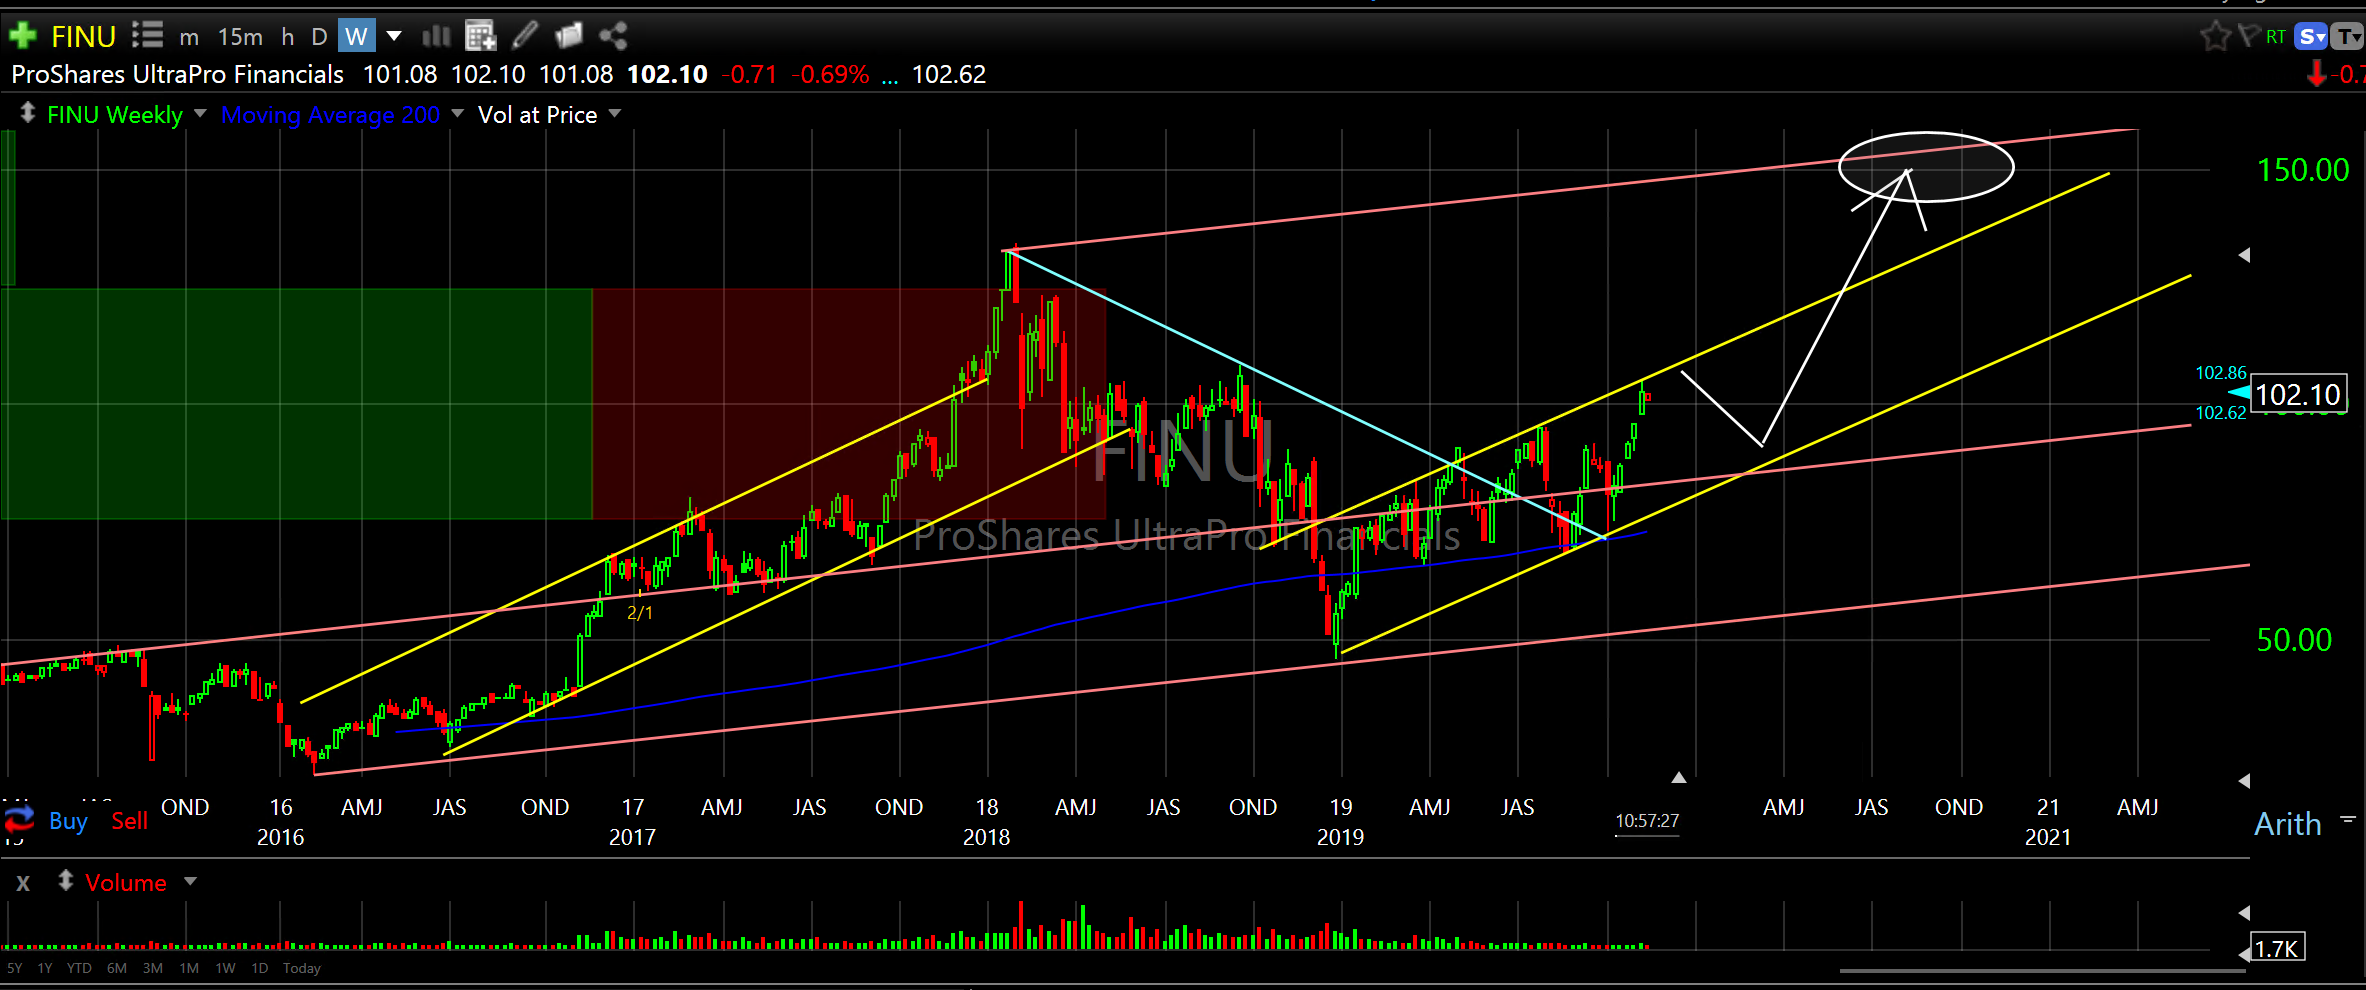2366x990 pixels.
Task: Toggle the Arith scale mode
Action: coord(2287,824)
